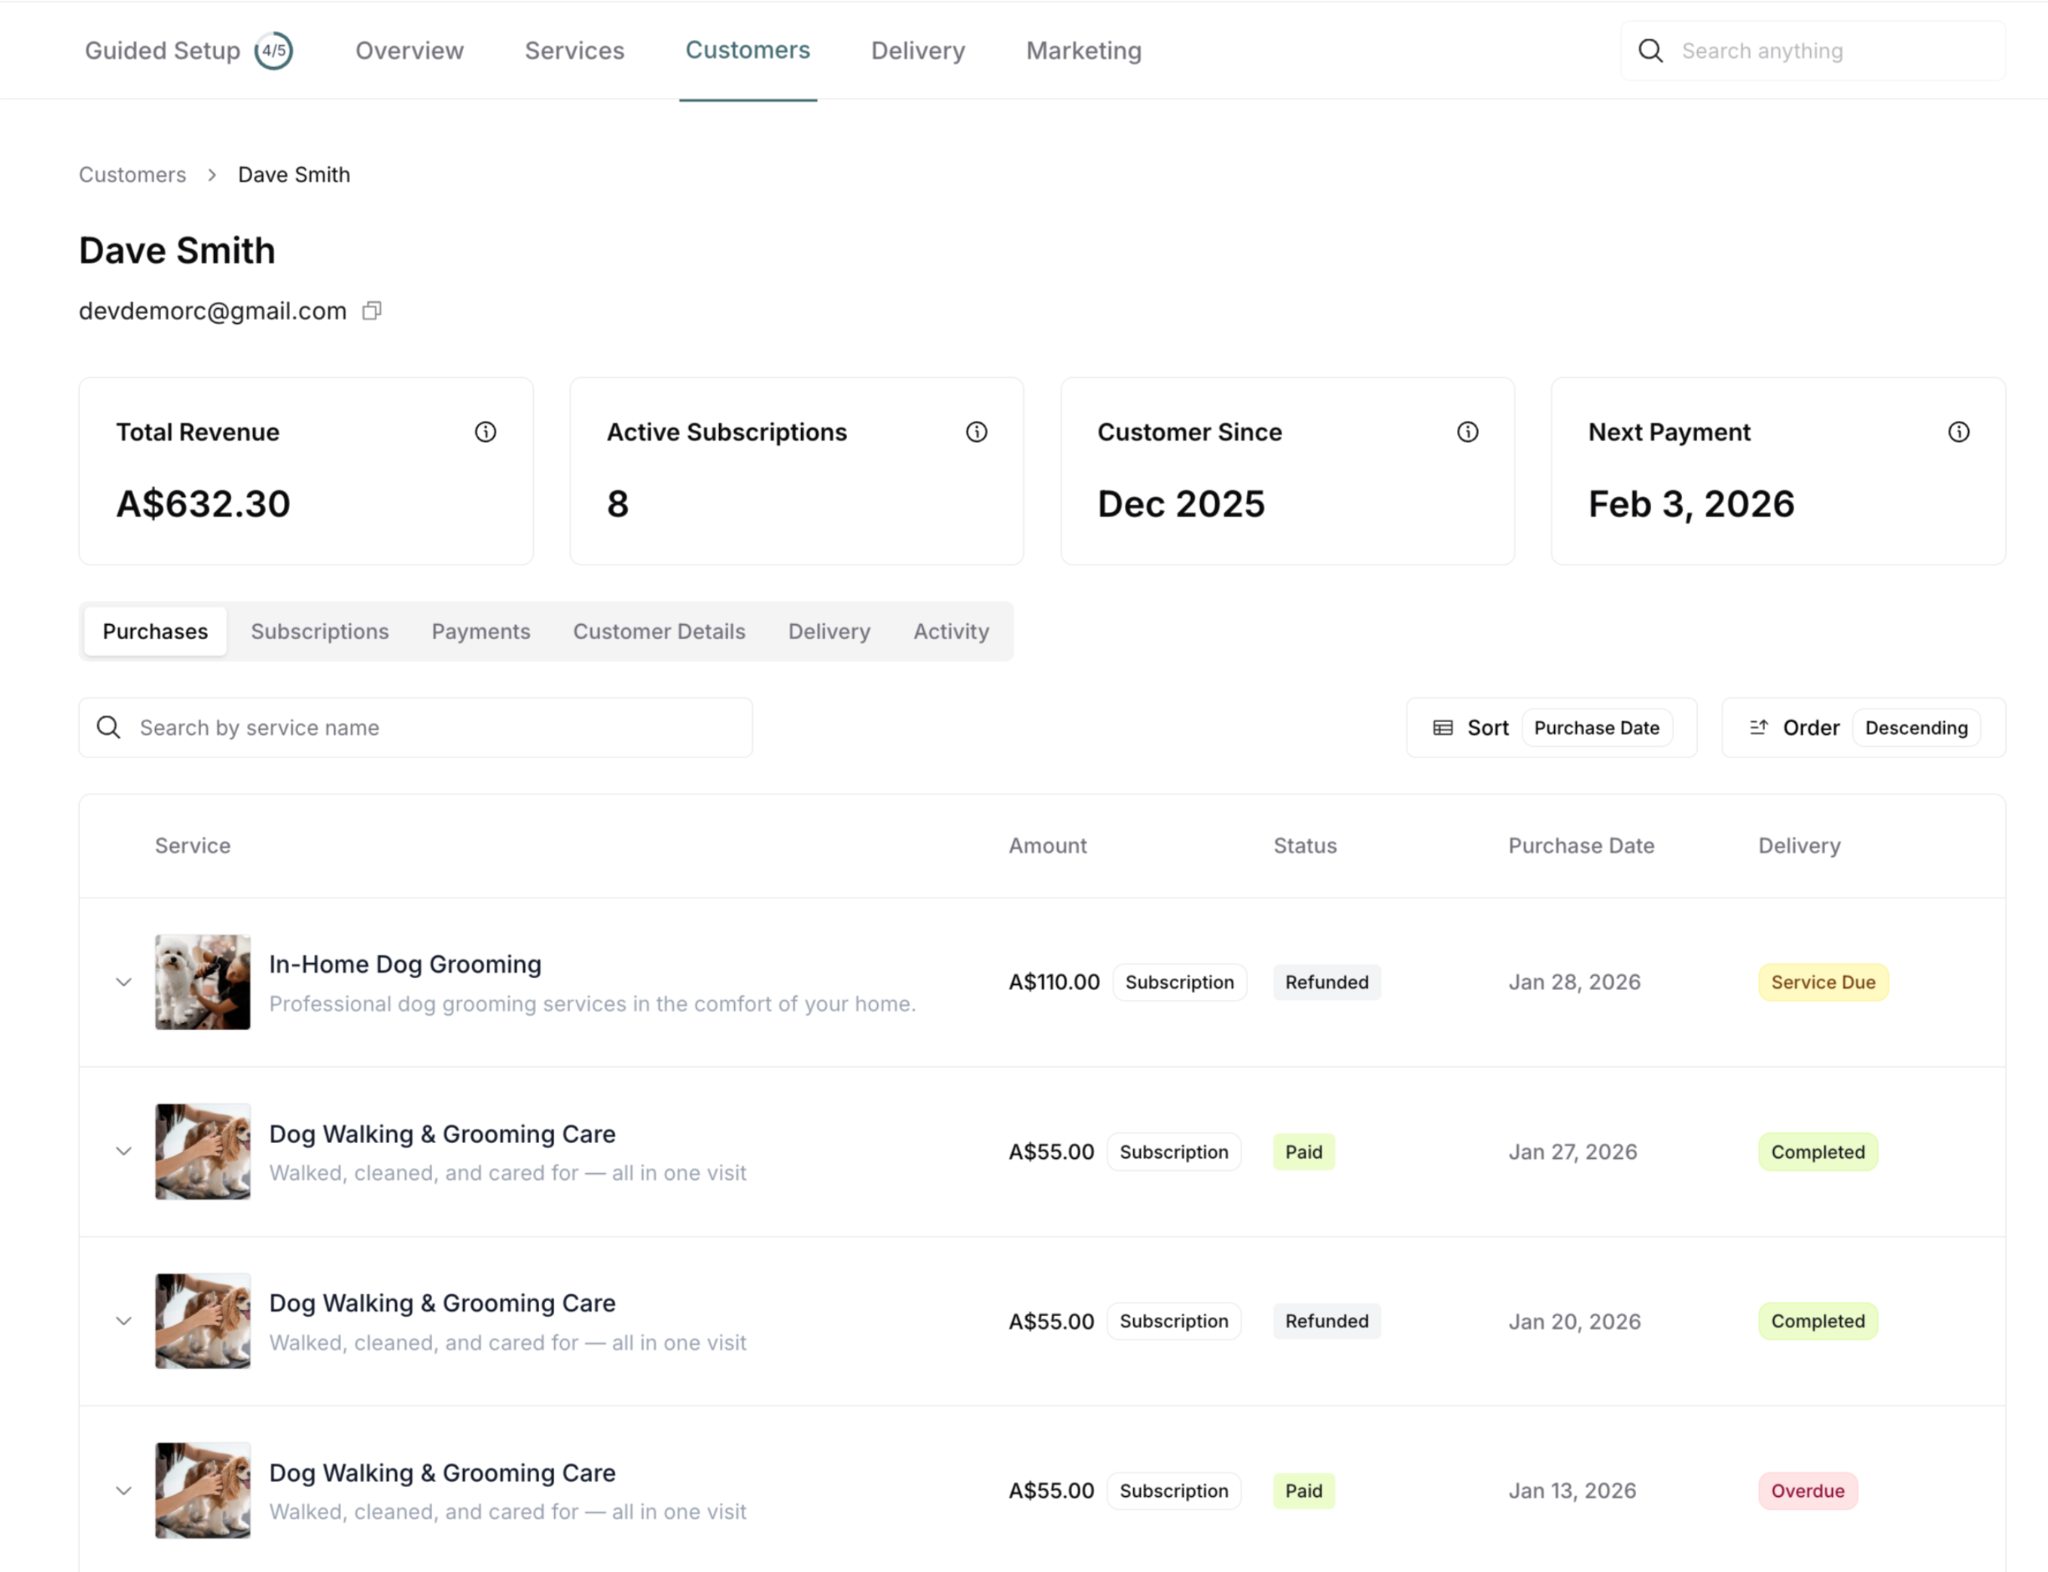The height and width of the screenshot is (1572, 2048).
Task: Expand the Jan 13 Dog Walking row
Action: tap(124, 1490)
